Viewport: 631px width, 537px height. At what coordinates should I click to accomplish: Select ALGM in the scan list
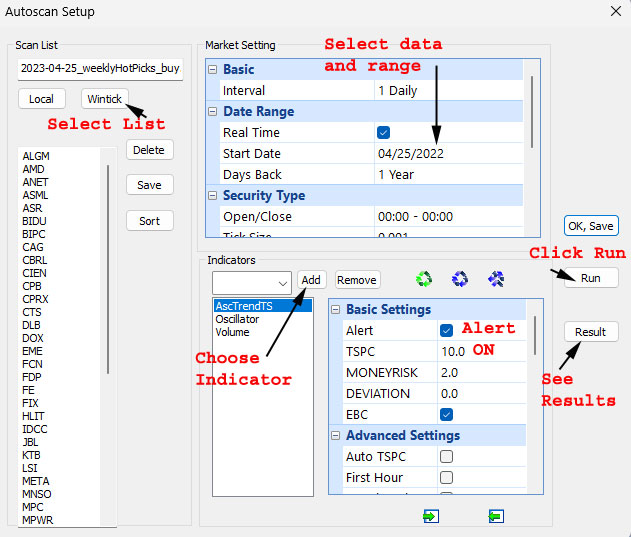[36, 156]
